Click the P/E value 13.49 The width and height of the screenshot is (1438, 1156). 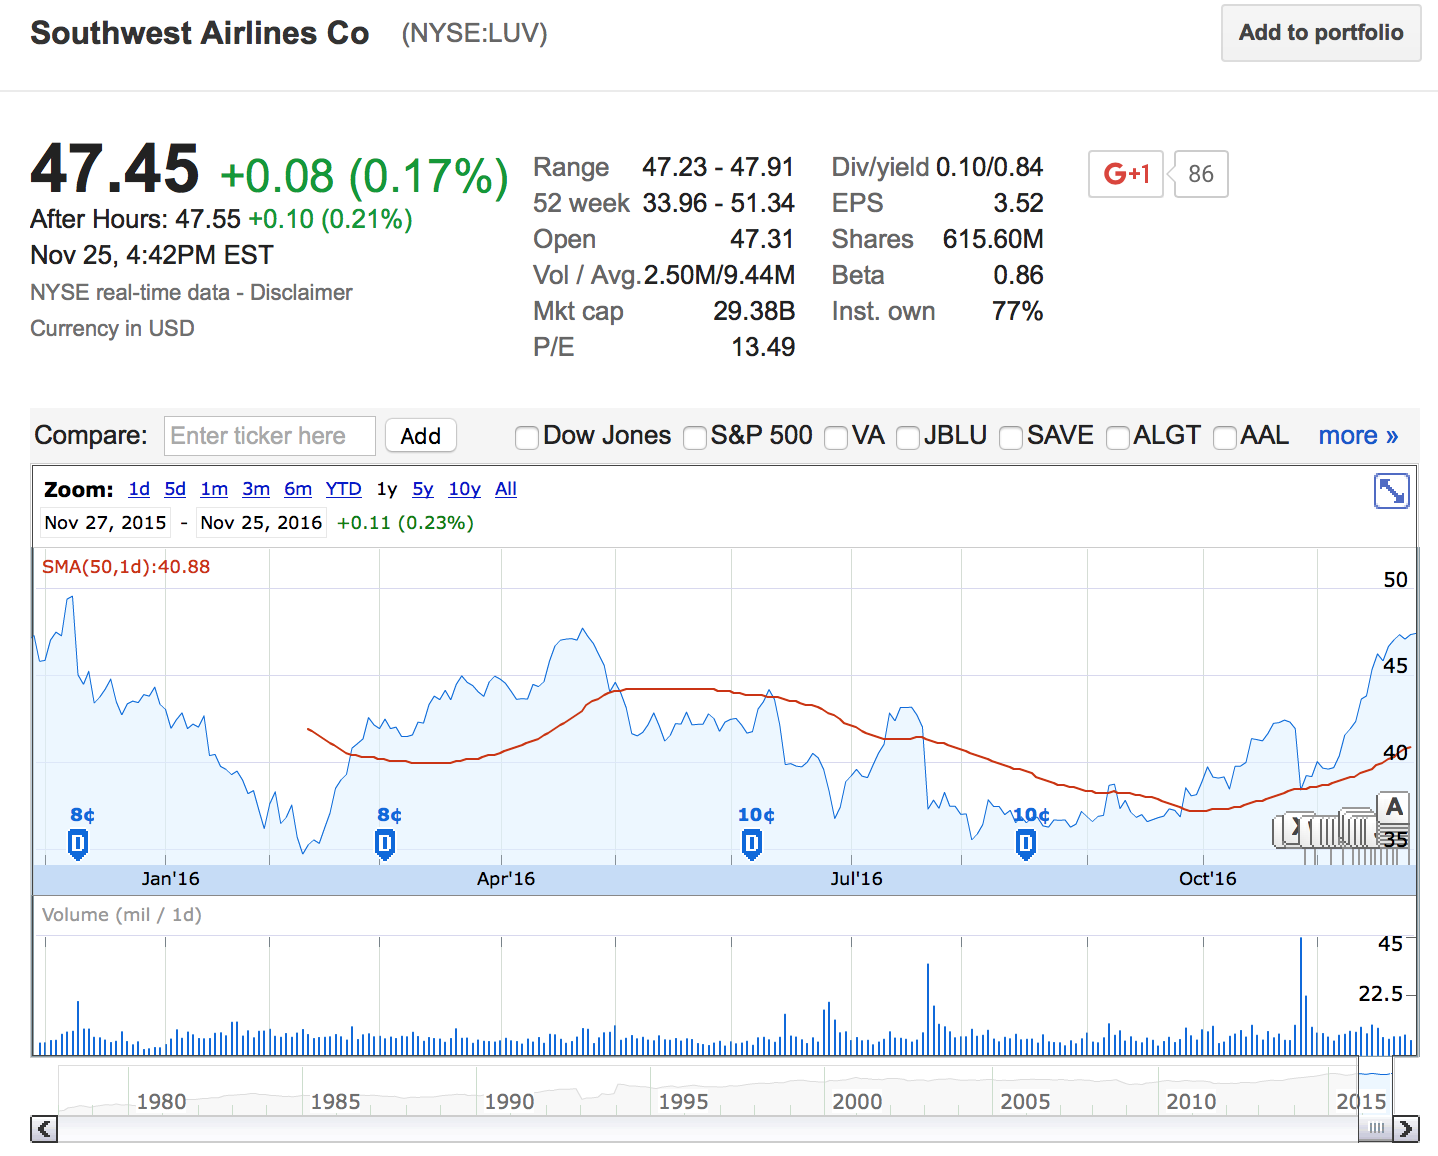coord(763,347)
